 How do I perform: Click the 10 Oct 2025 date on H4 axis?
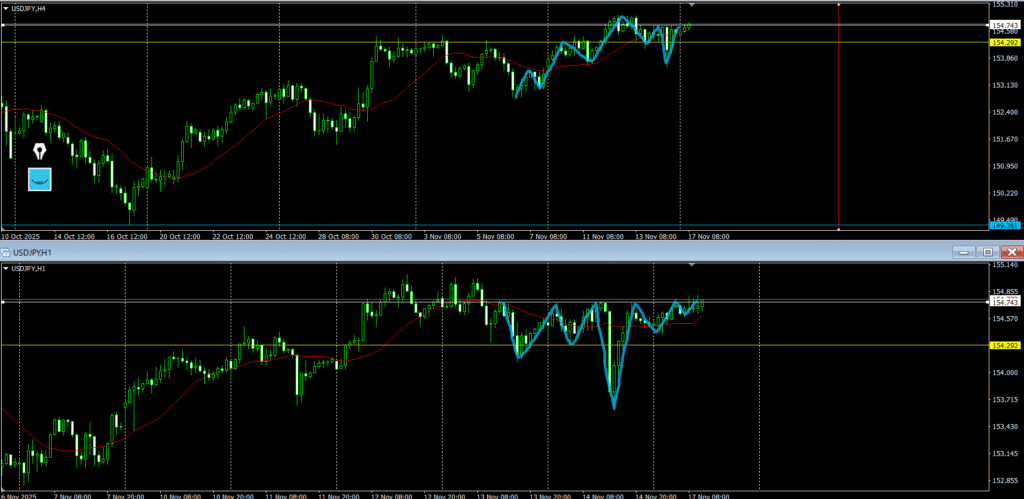(20, 237)
